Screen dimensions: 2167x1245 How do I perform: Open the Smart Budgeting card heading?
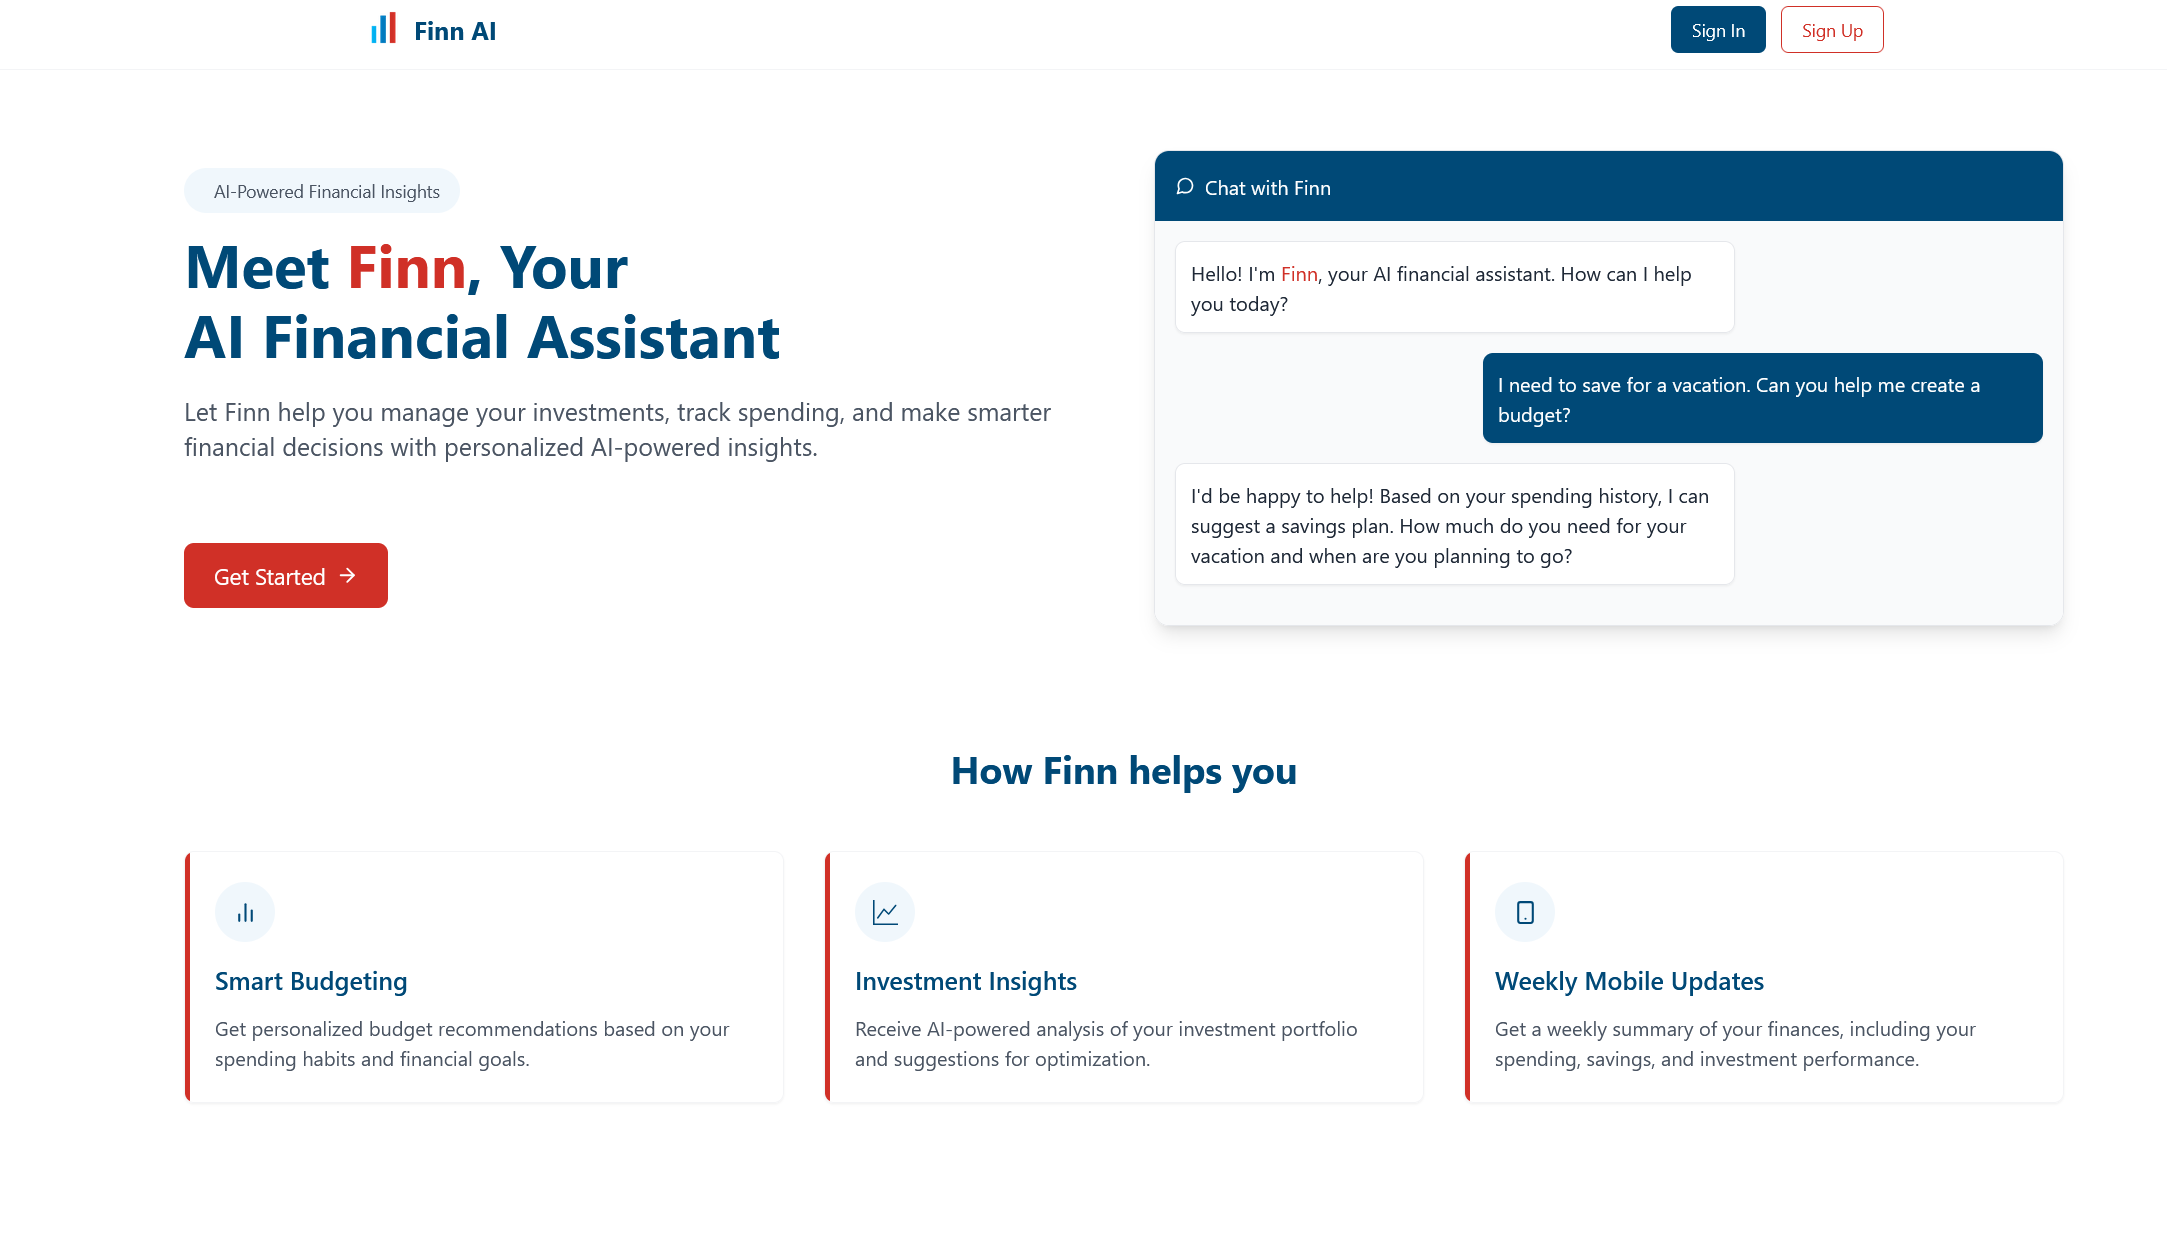[311, 981]
